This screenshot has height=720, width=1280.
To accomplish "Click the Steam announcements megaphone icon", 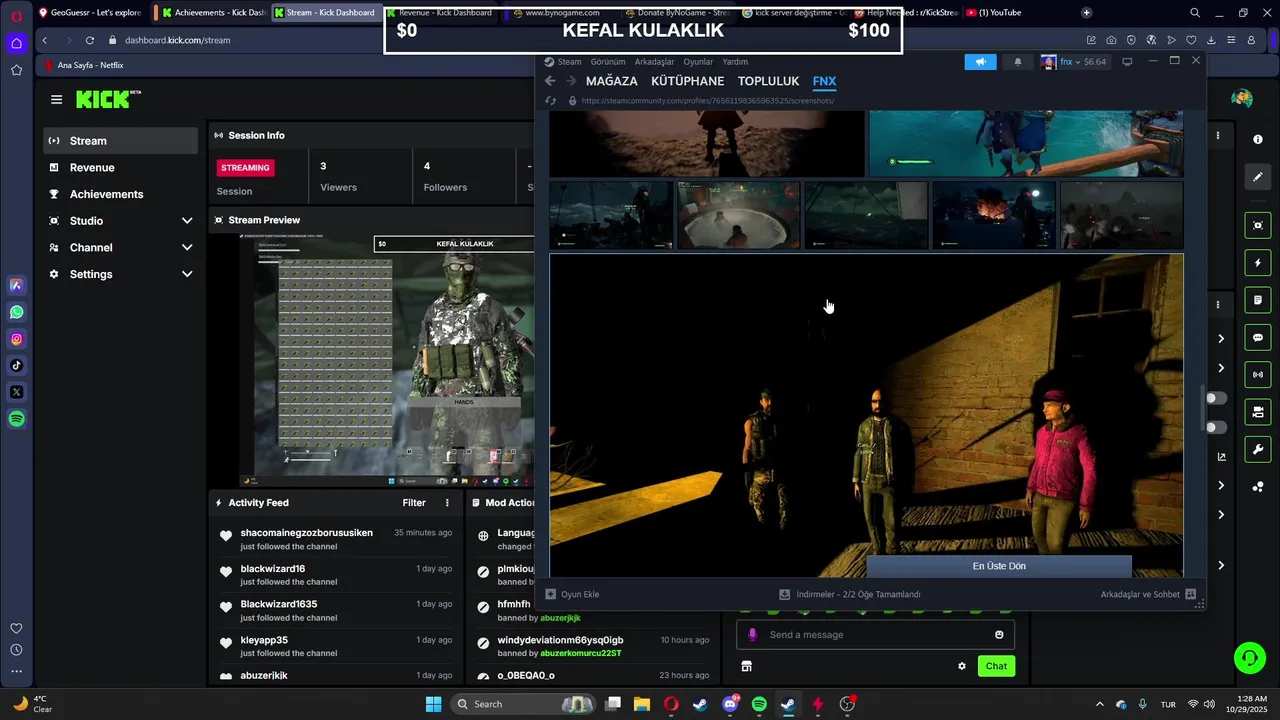I will [x=980, y=62].
